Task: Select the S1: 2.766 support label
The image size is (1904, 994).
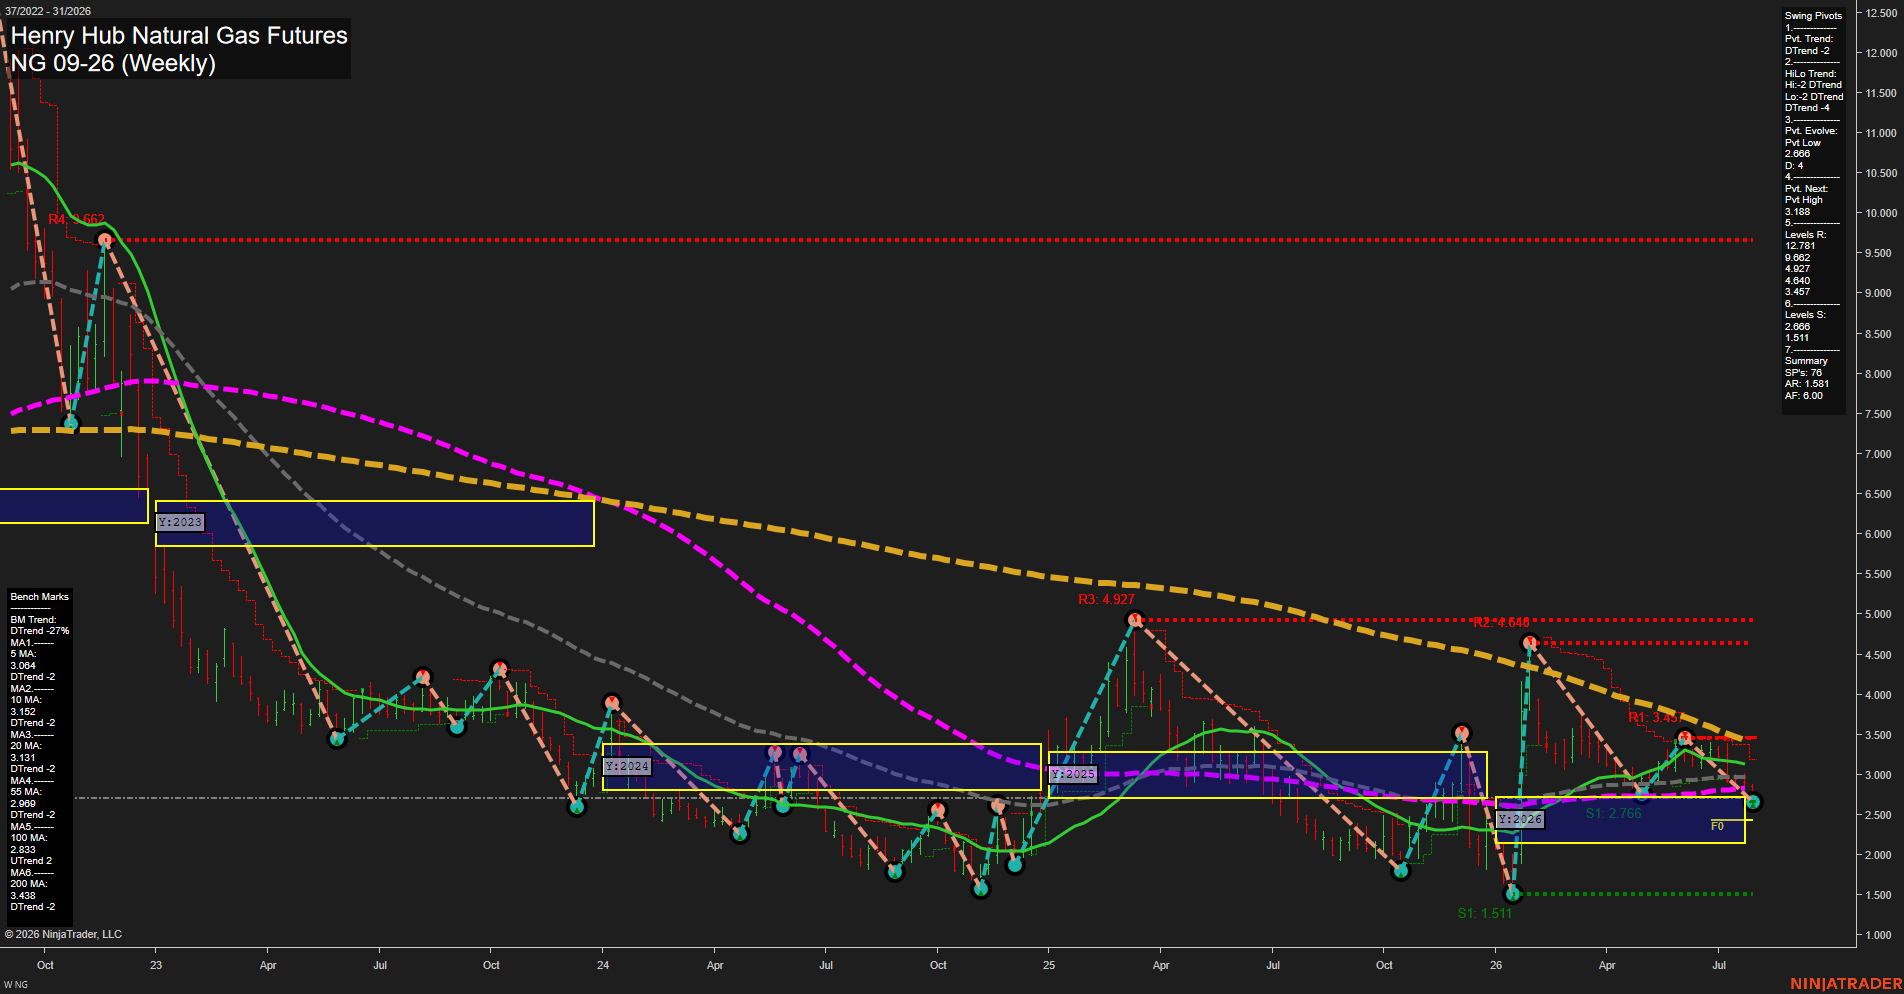Action: 1614,813
